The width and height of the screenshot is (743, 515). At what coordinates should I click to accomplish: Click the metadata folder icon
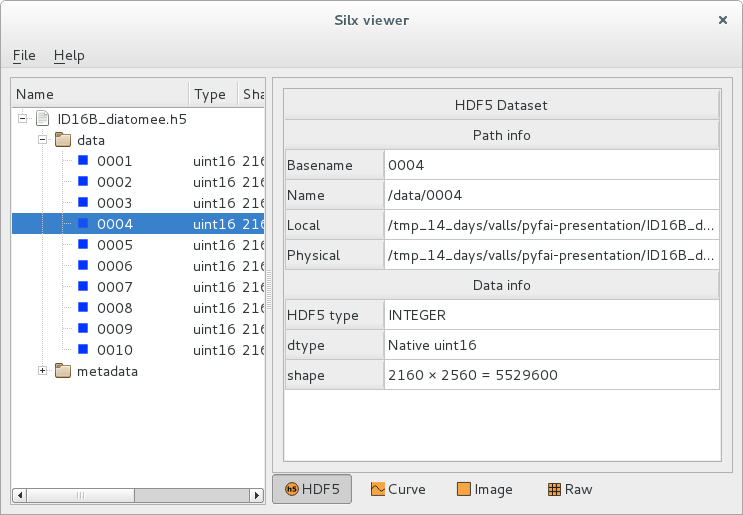click(x=62, y=371)
